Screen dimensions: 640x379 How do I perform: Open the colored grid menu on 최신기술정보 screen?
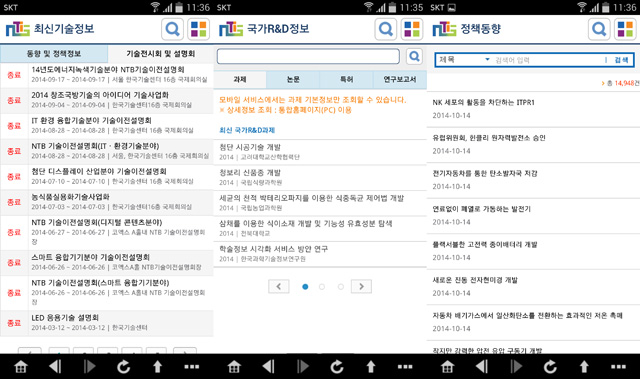coord(199,29)
